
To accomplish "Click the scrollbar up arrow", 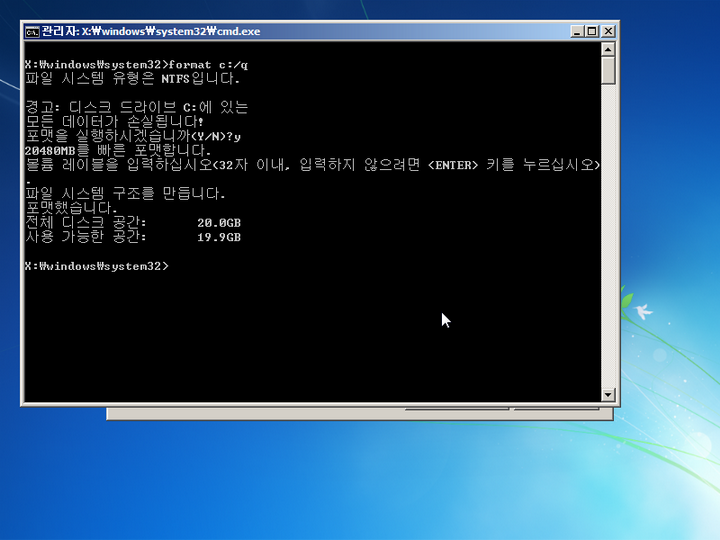I will 608,49.
